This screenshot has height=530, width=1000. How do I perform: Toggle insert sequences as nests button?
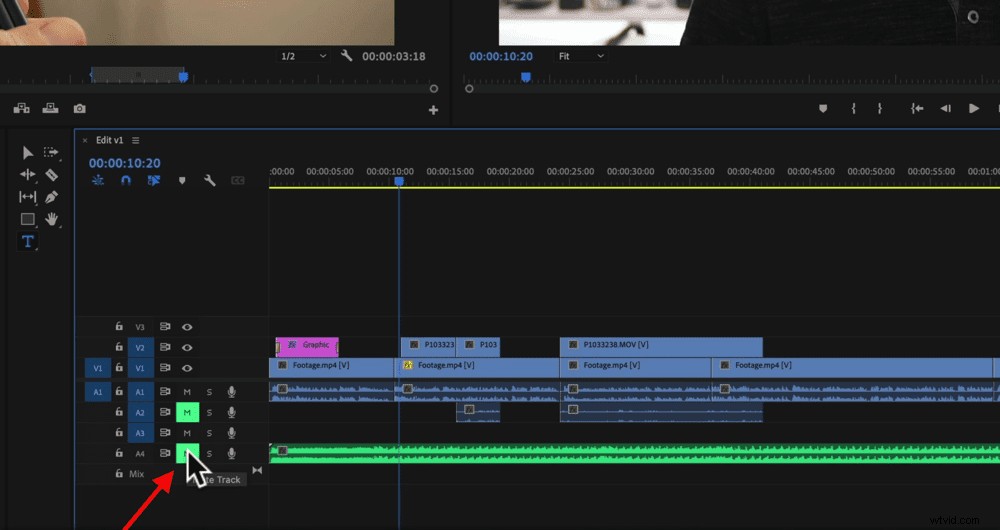coord(98,180)
